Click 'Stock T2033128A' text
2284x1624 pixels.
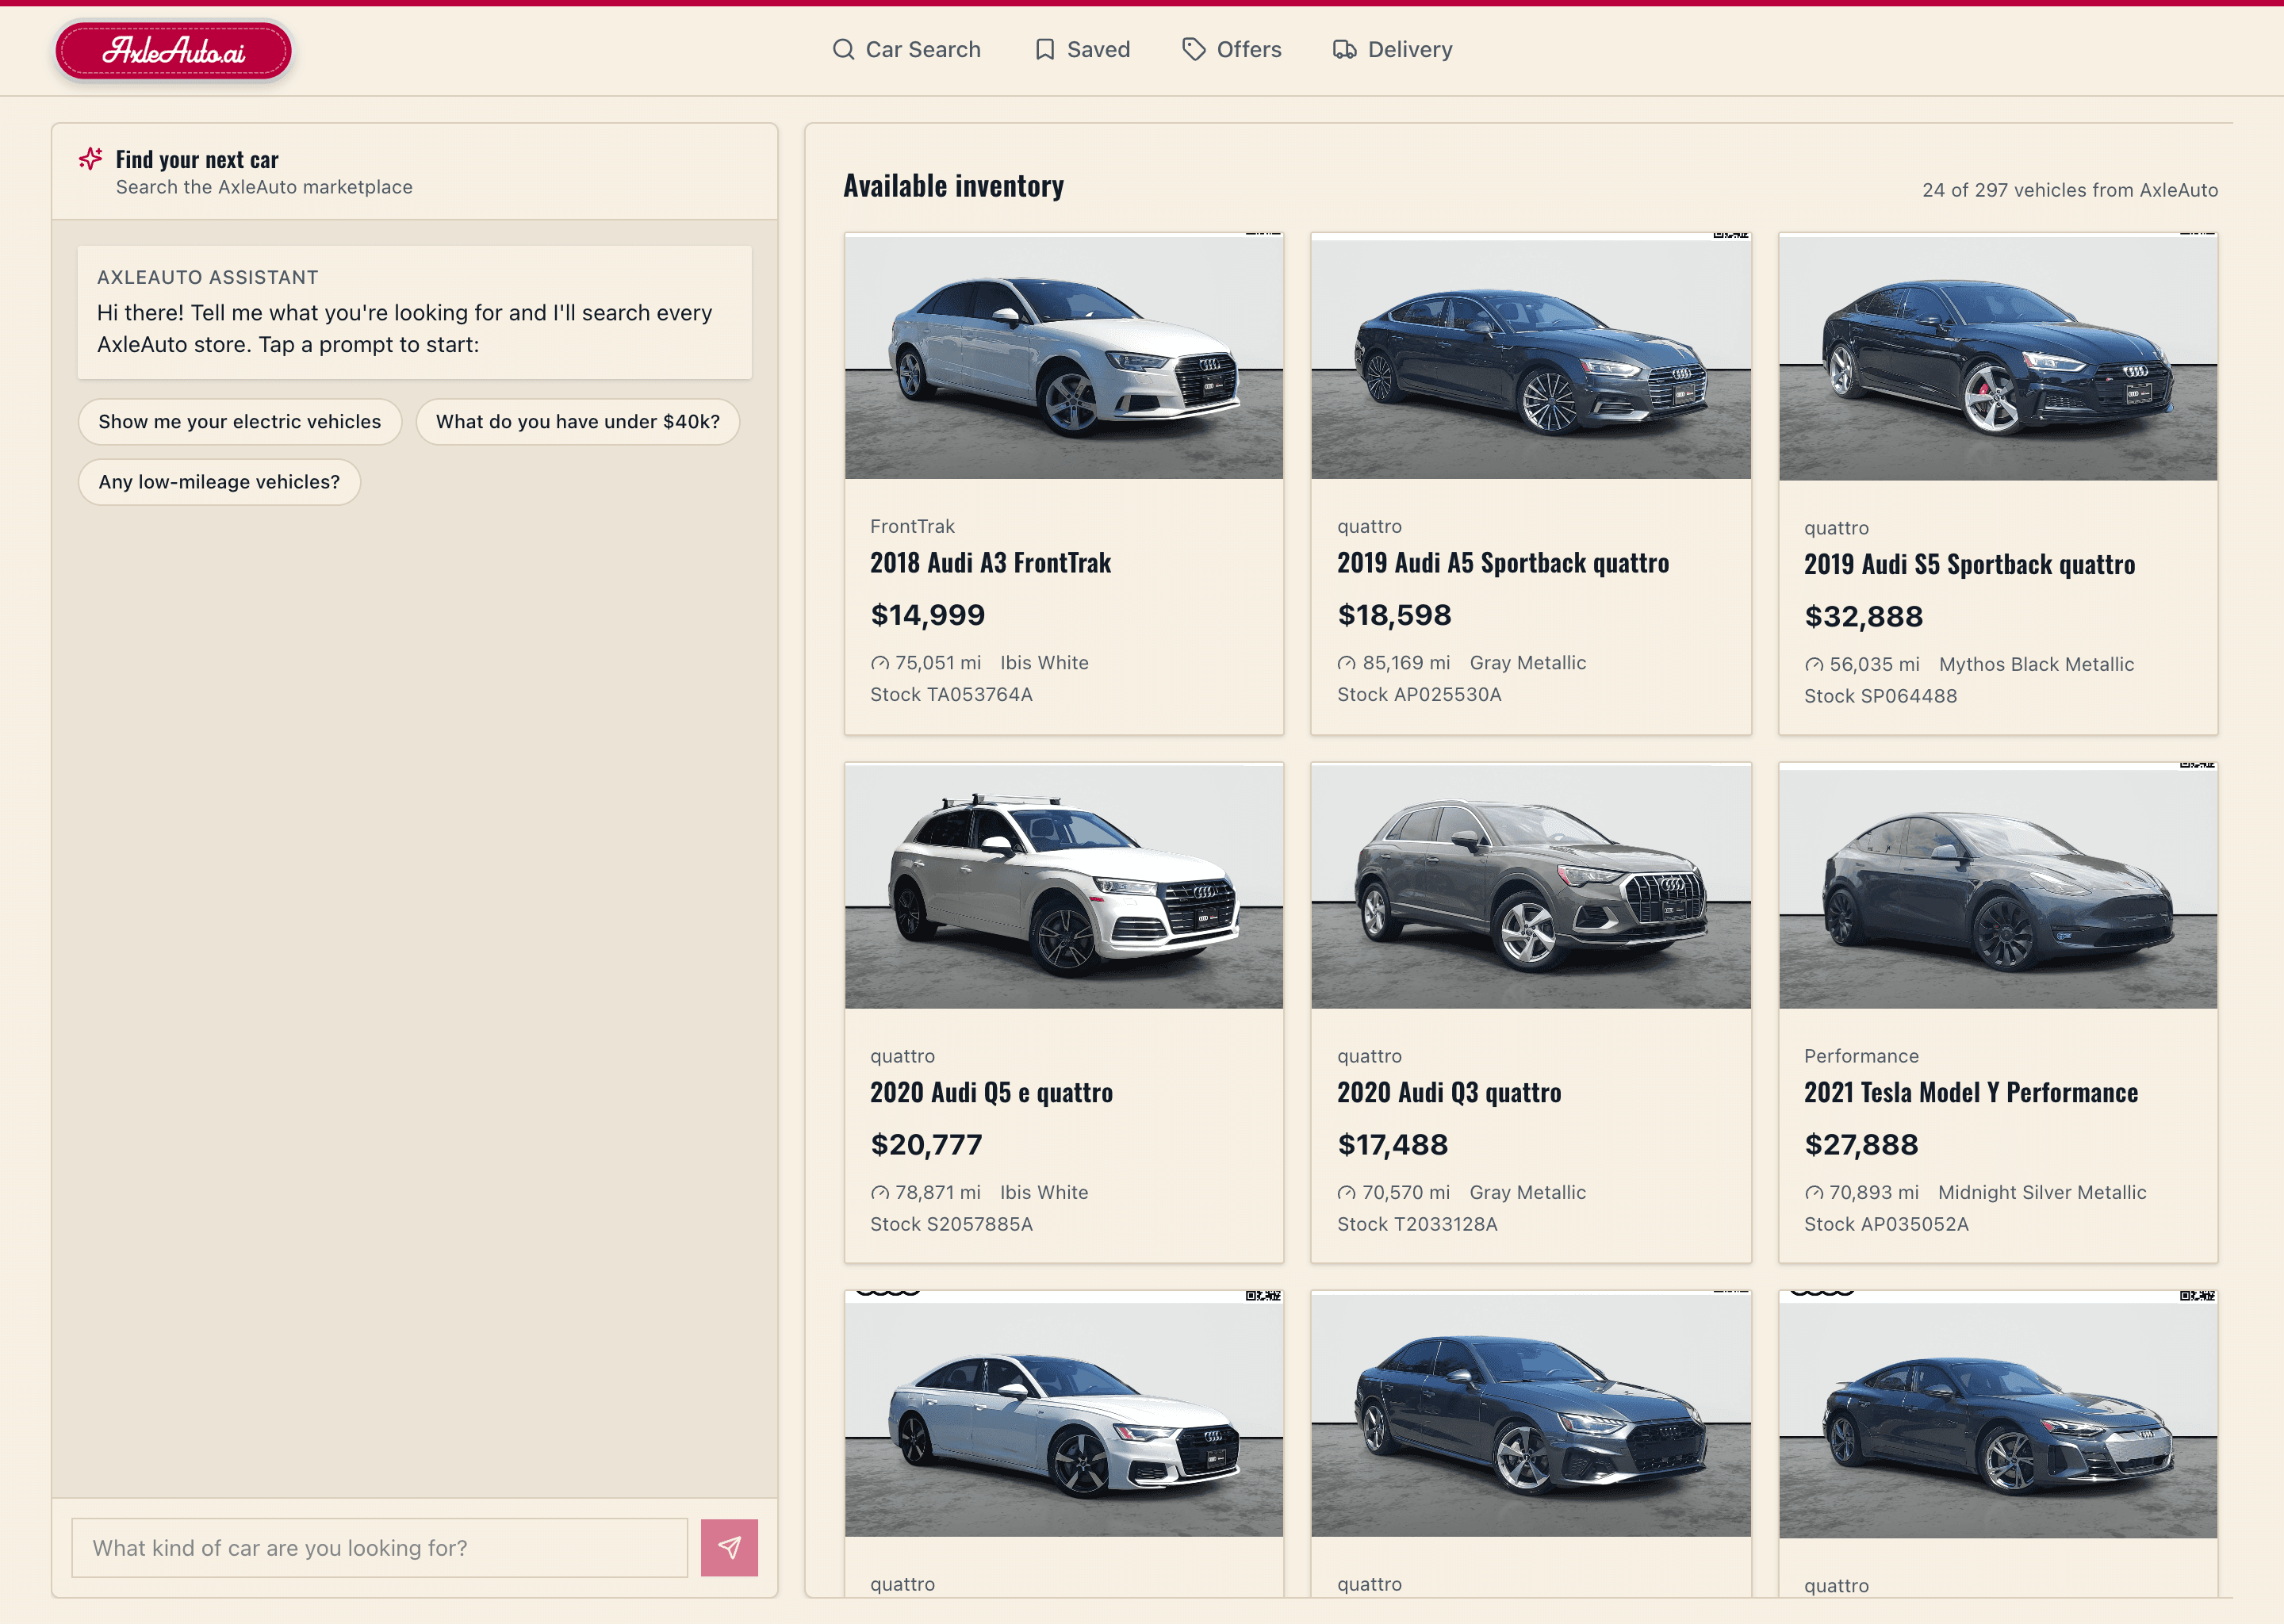(1417, 1225)
